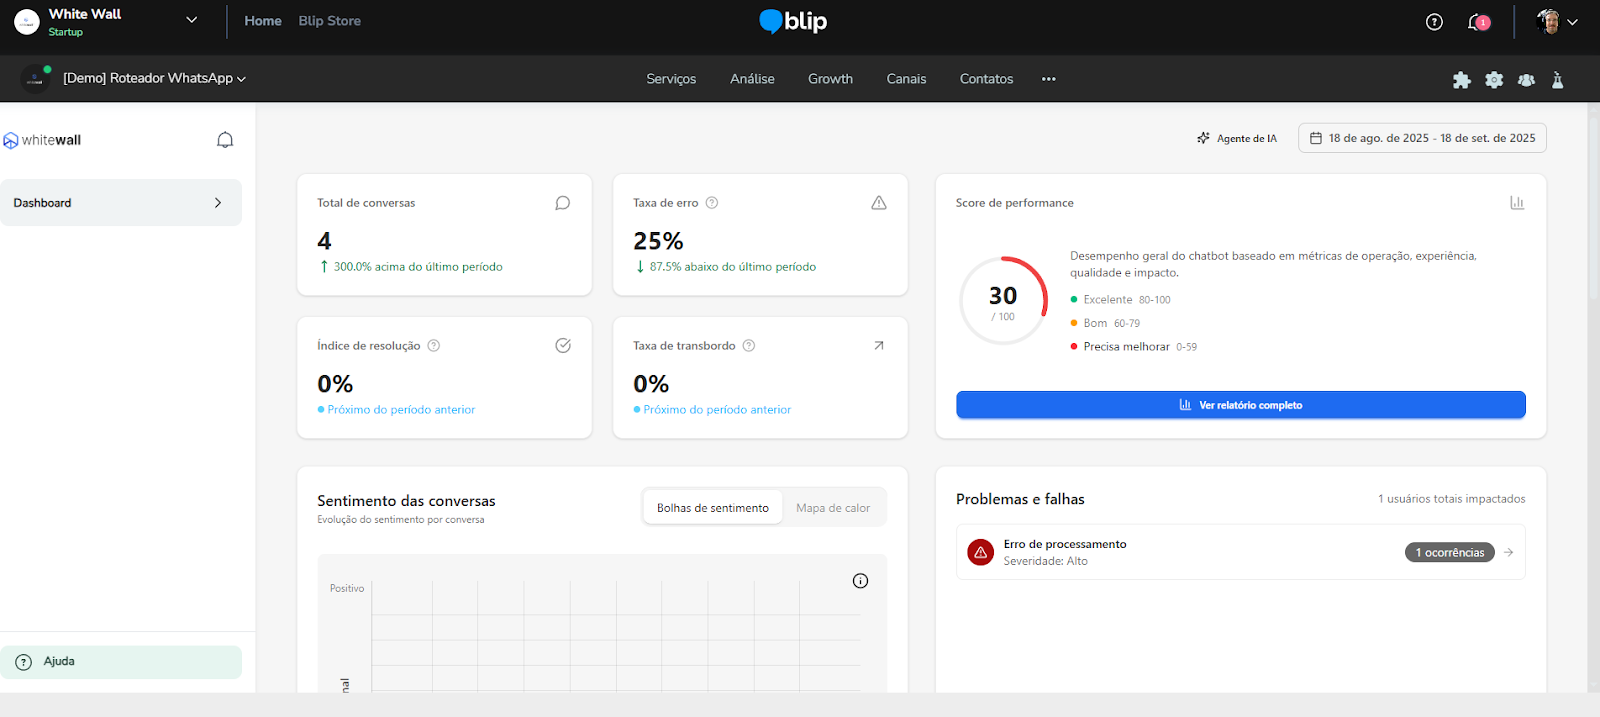
Task: Open the date range picker field
Action: click(x=1421, y=138)
